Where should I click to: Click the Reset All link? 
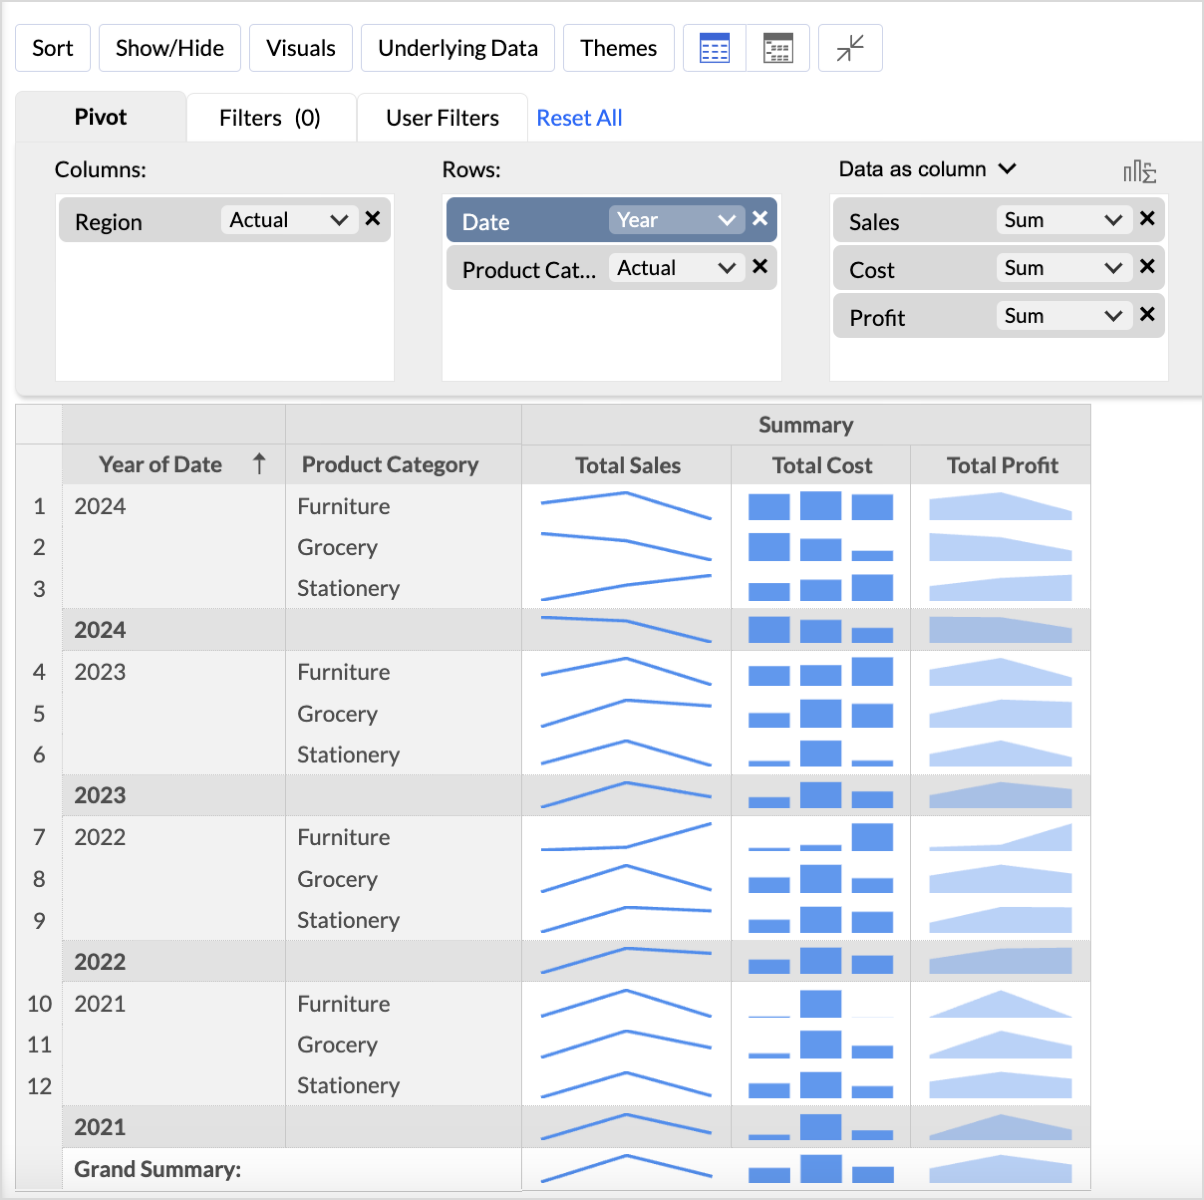(x=579, y=118)
